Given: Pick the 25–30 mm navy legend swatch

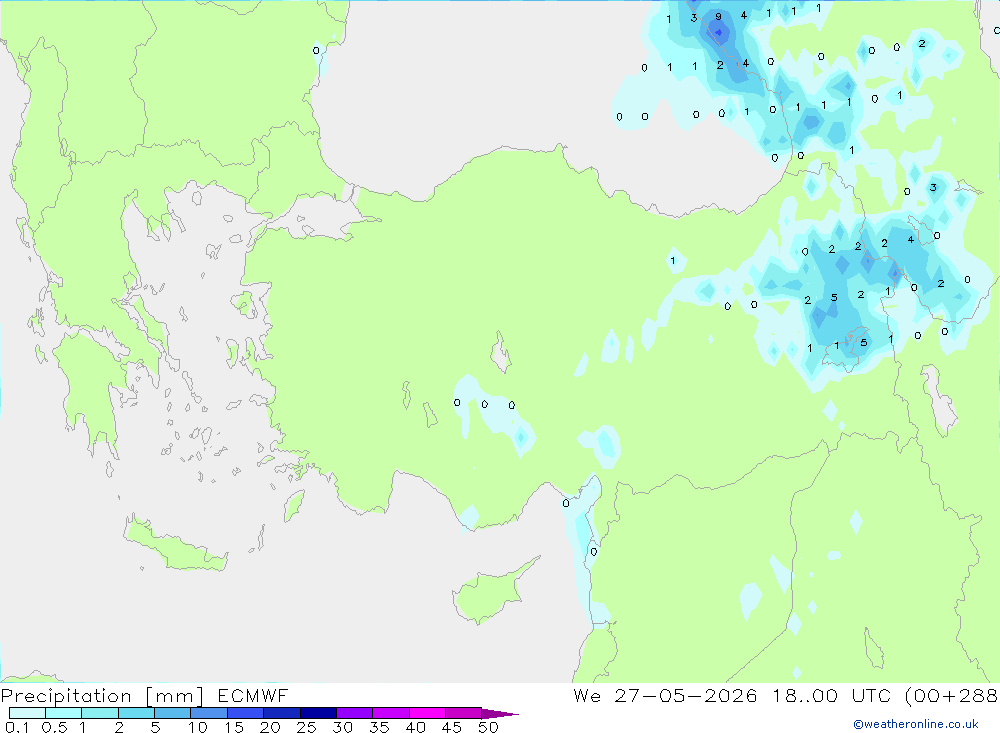Looking at the screenshot, I should pos(318,713).
